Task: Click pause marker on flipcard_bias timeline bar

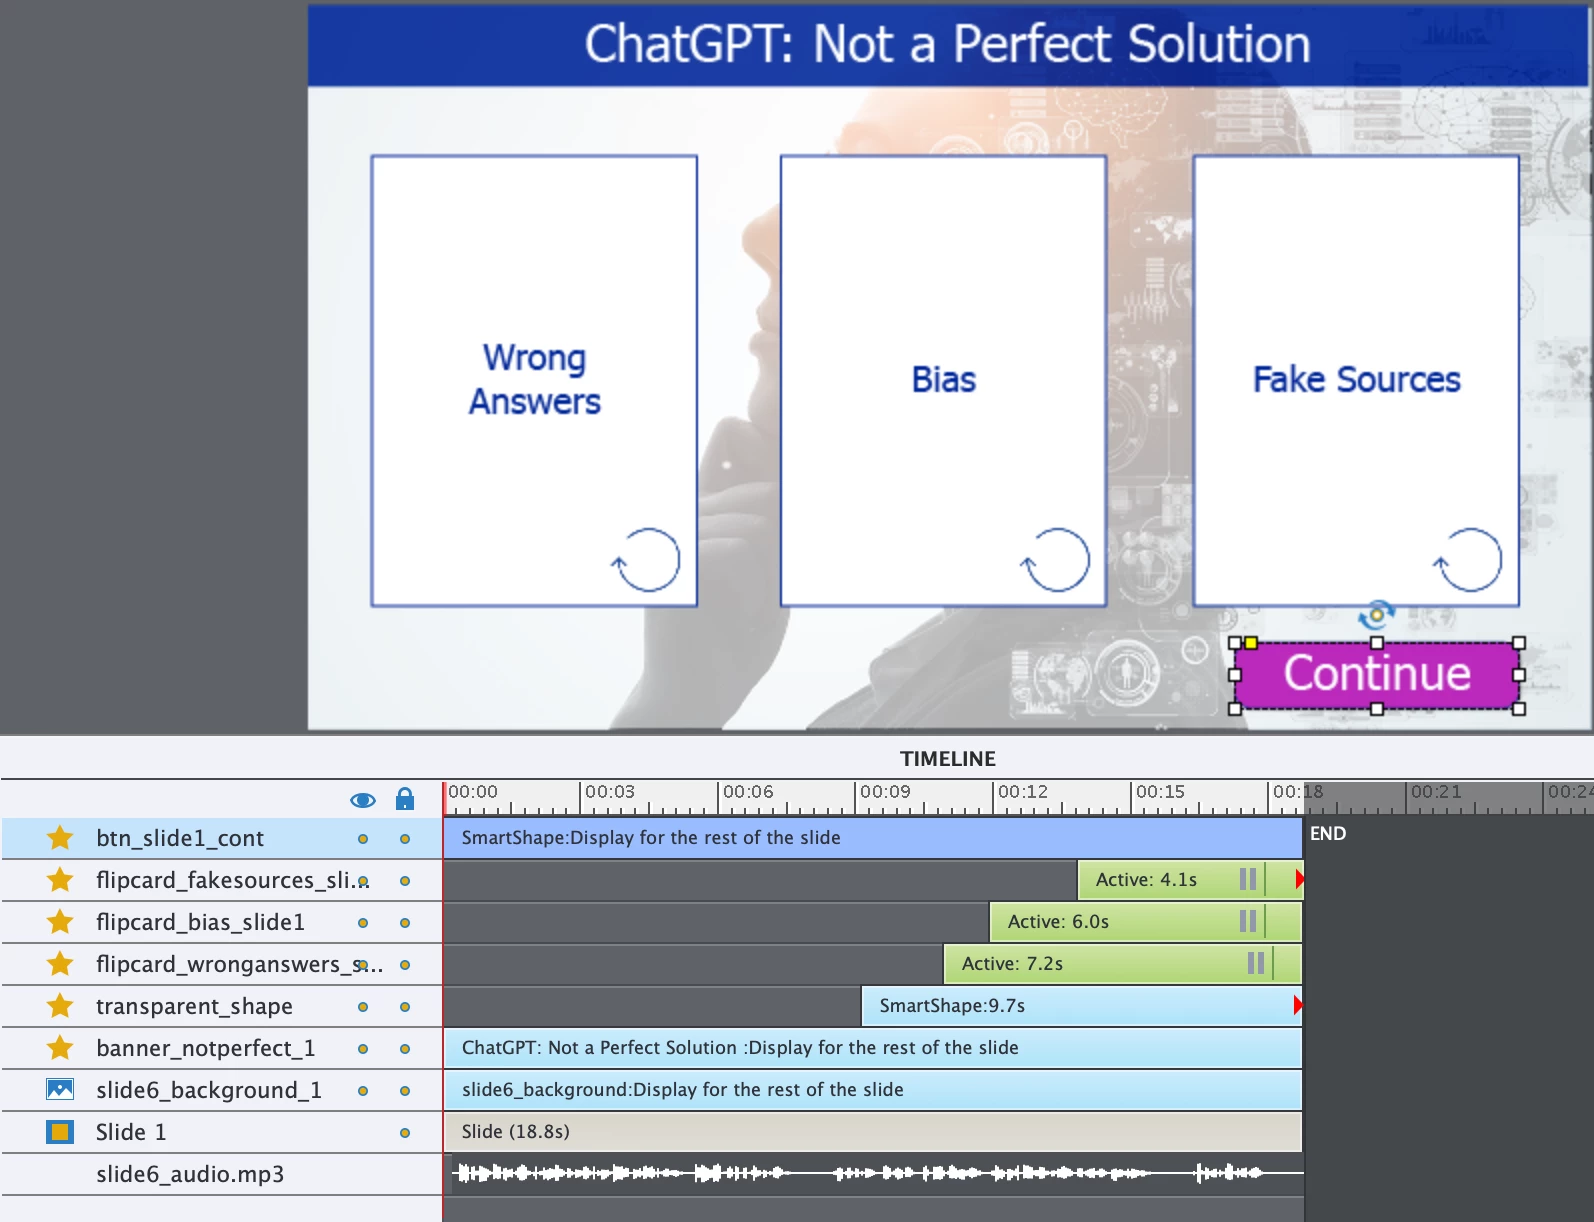Action: click(1248, 922)
